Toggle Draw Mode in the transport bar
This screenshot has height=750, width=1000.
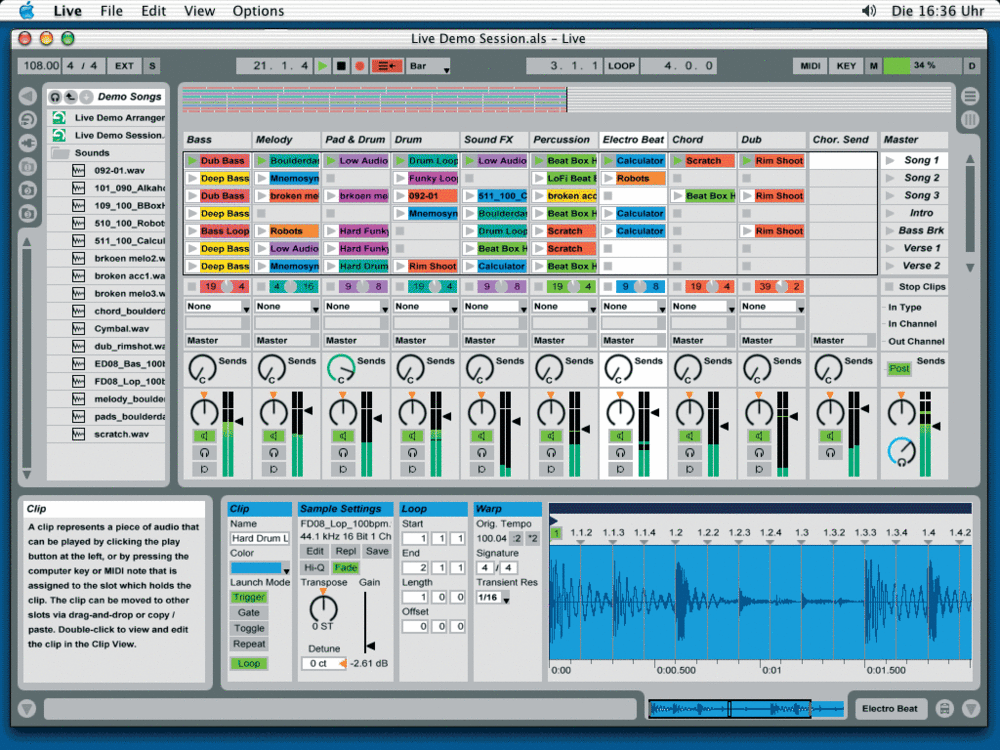pyautogui.click(x=388, y=65)
